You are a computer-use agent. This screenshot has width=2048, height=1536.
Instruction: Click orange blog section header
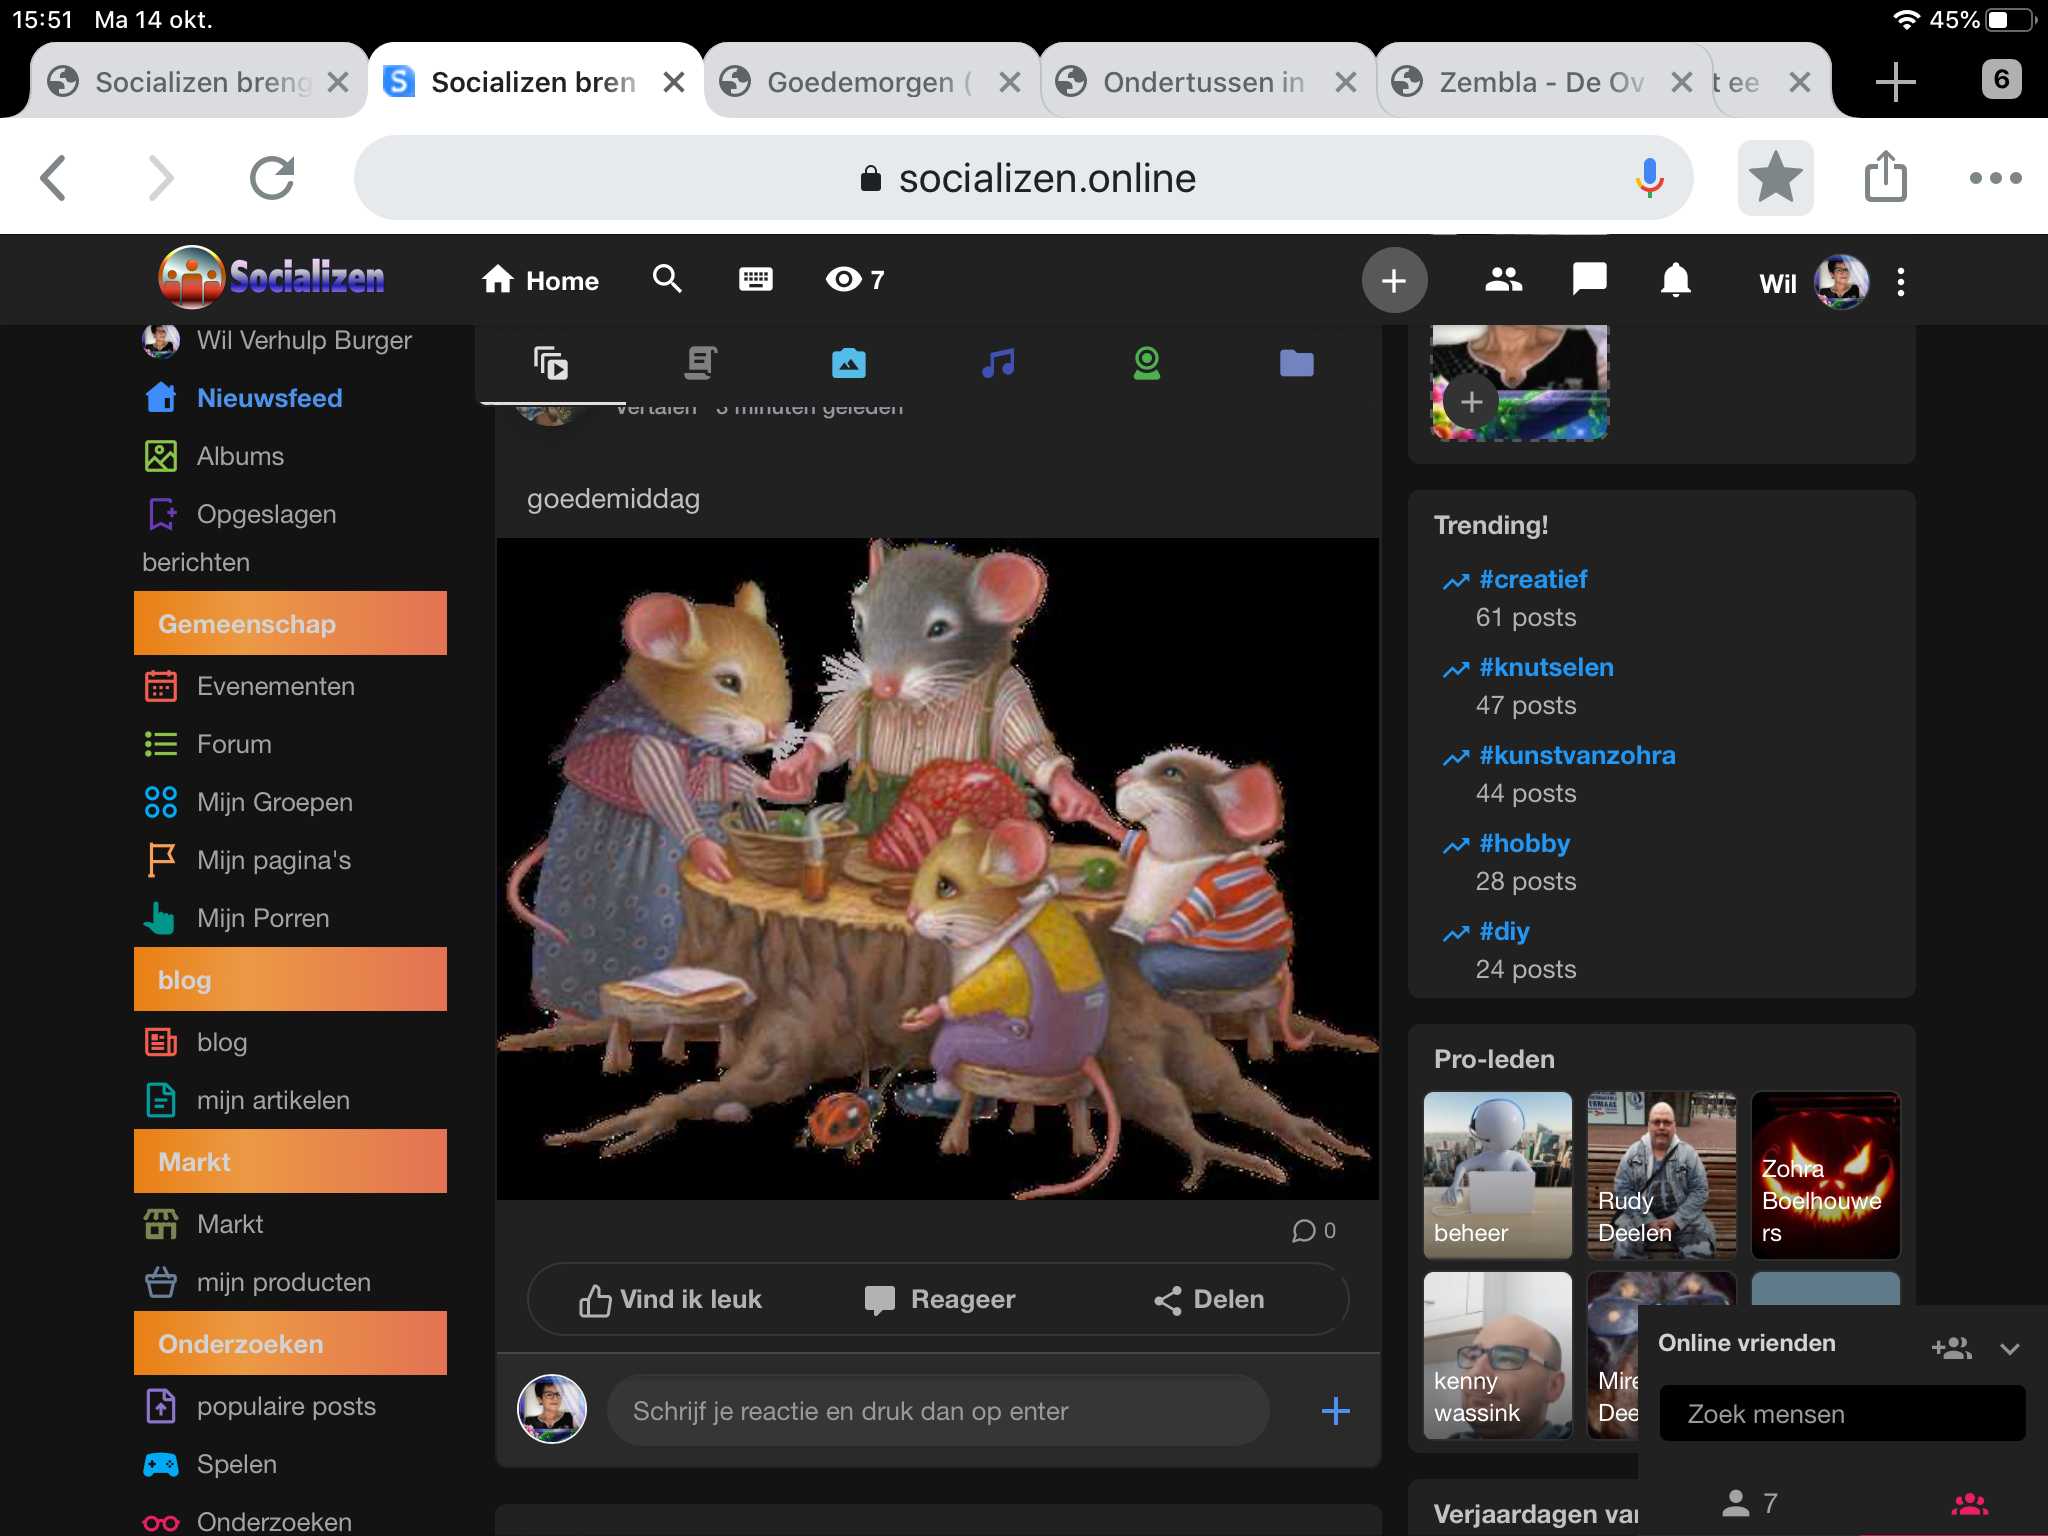[290, 979]
